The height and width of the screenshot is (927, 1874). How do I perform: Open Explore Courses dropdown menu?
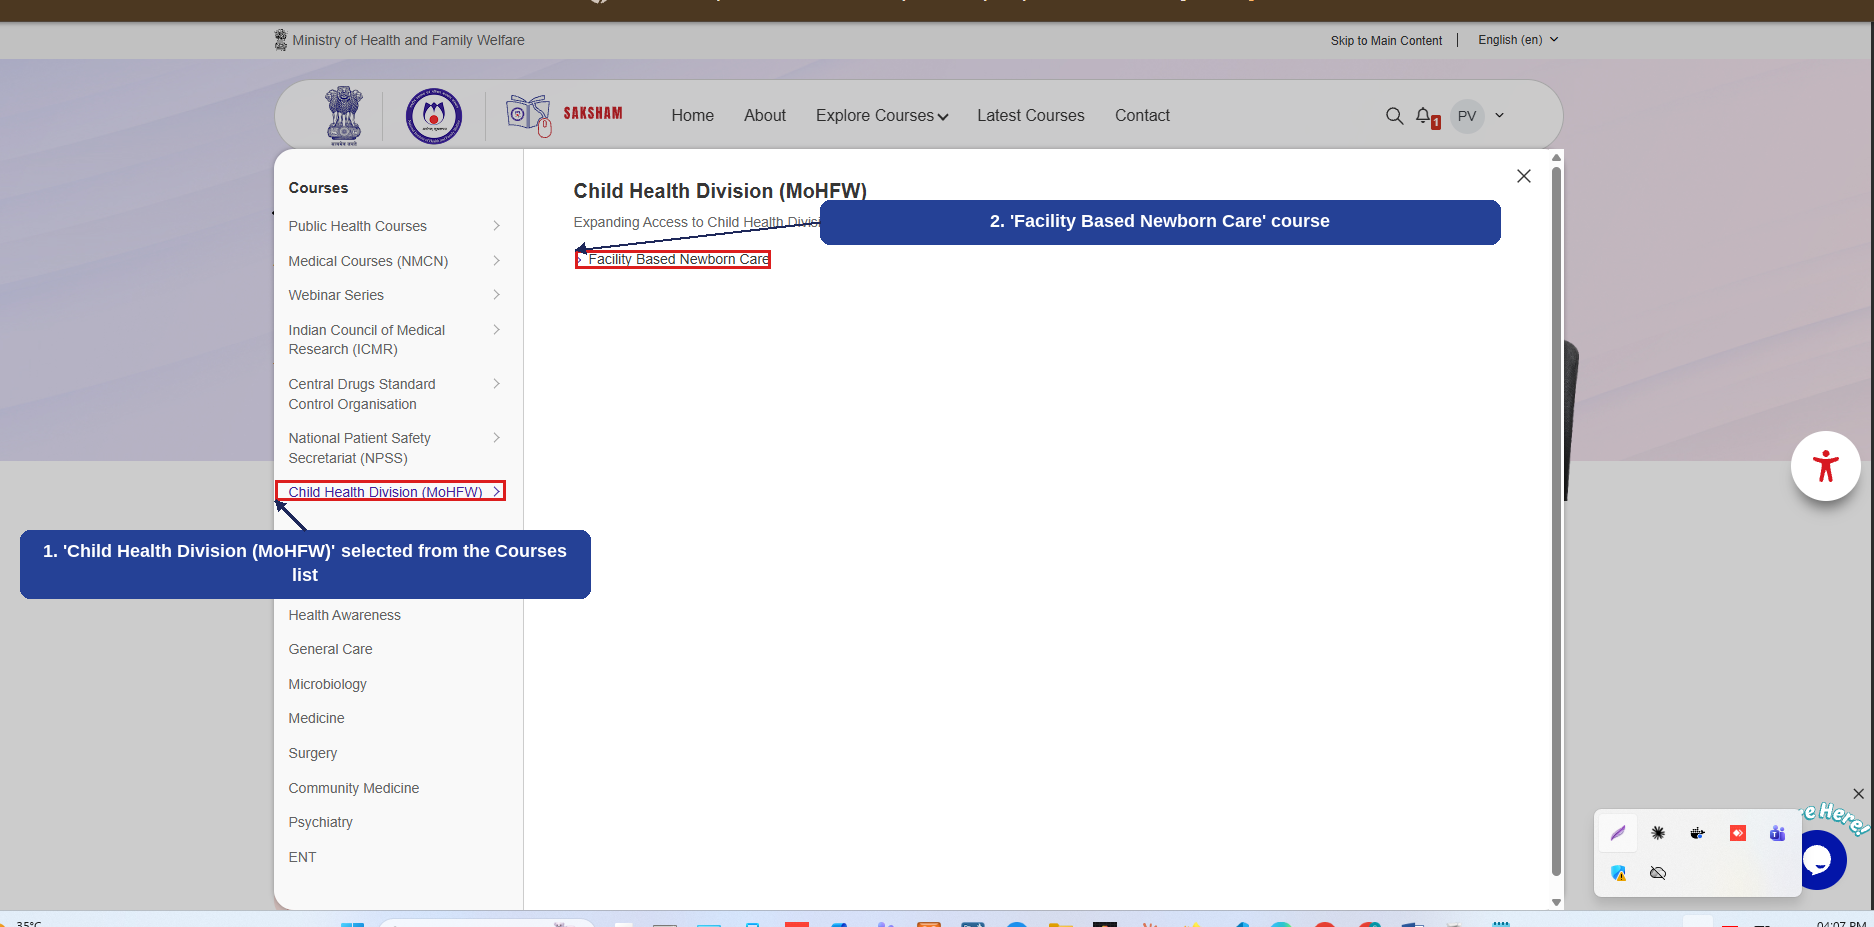pos(882,116)
